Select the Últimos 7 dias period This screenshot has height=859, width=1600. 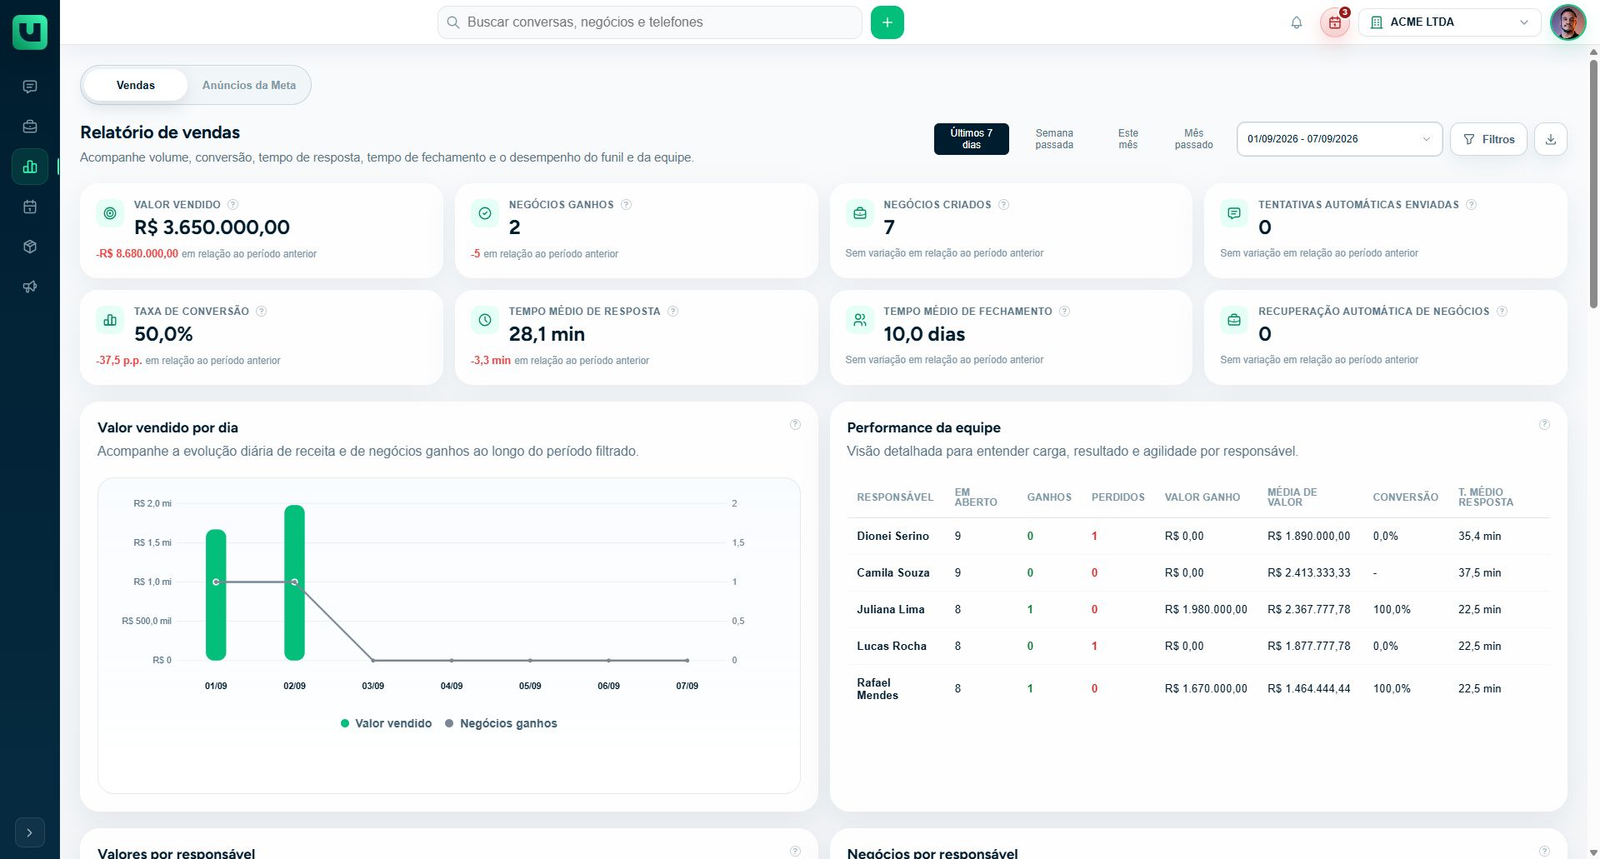pos(971,139)
